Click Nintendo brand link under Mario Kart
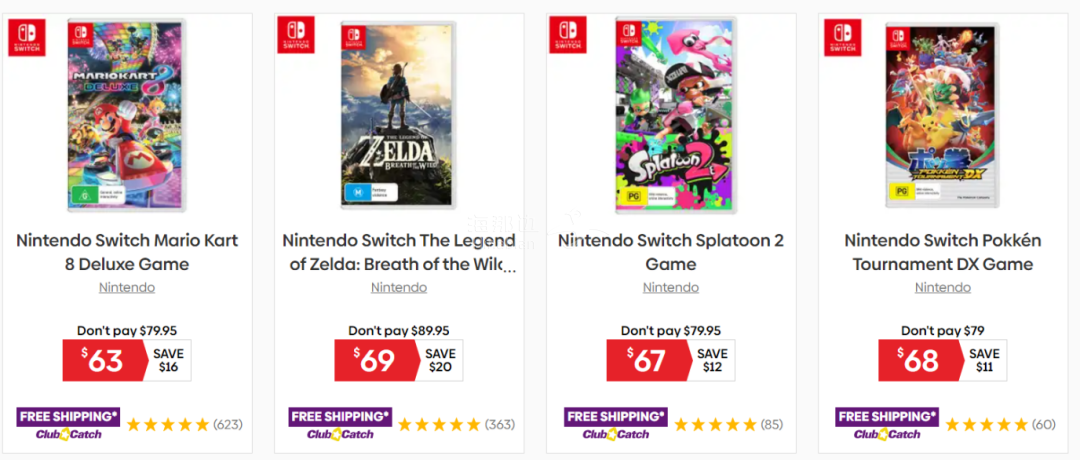The width and height of the screenshot is (1080, 460). (127, 288)
